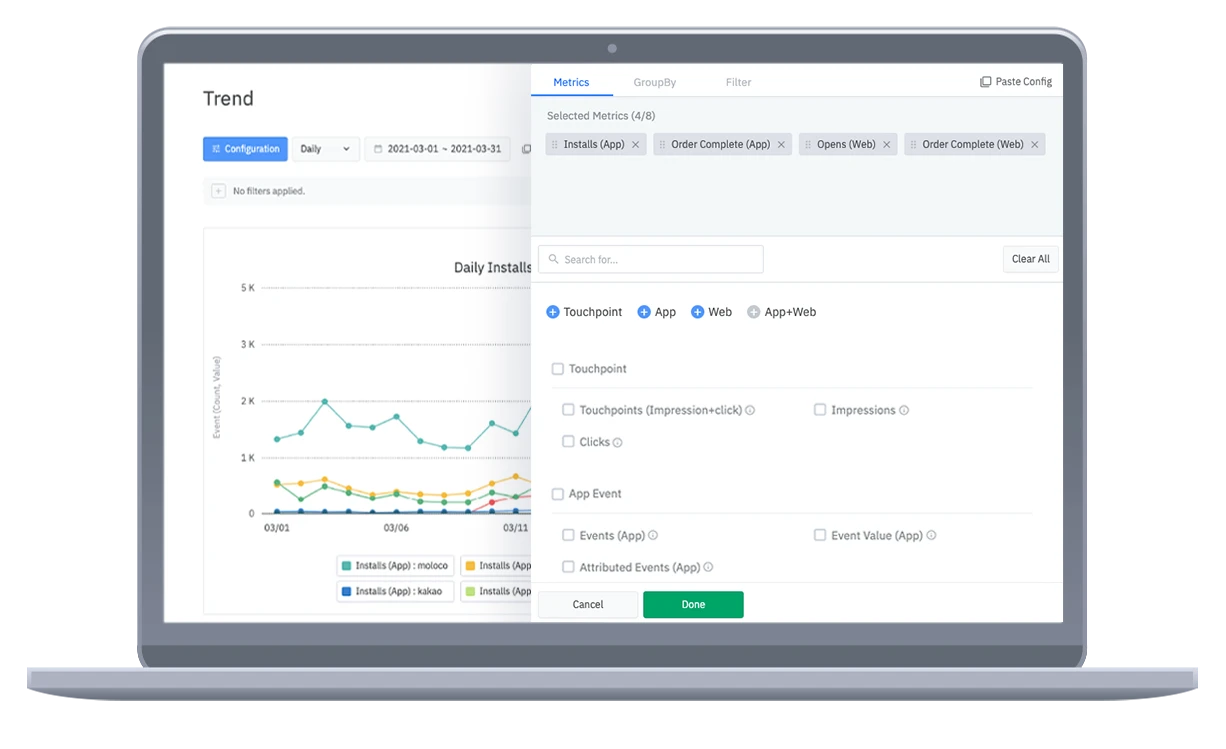Click the moloco legend color swatch

(347, 566)
